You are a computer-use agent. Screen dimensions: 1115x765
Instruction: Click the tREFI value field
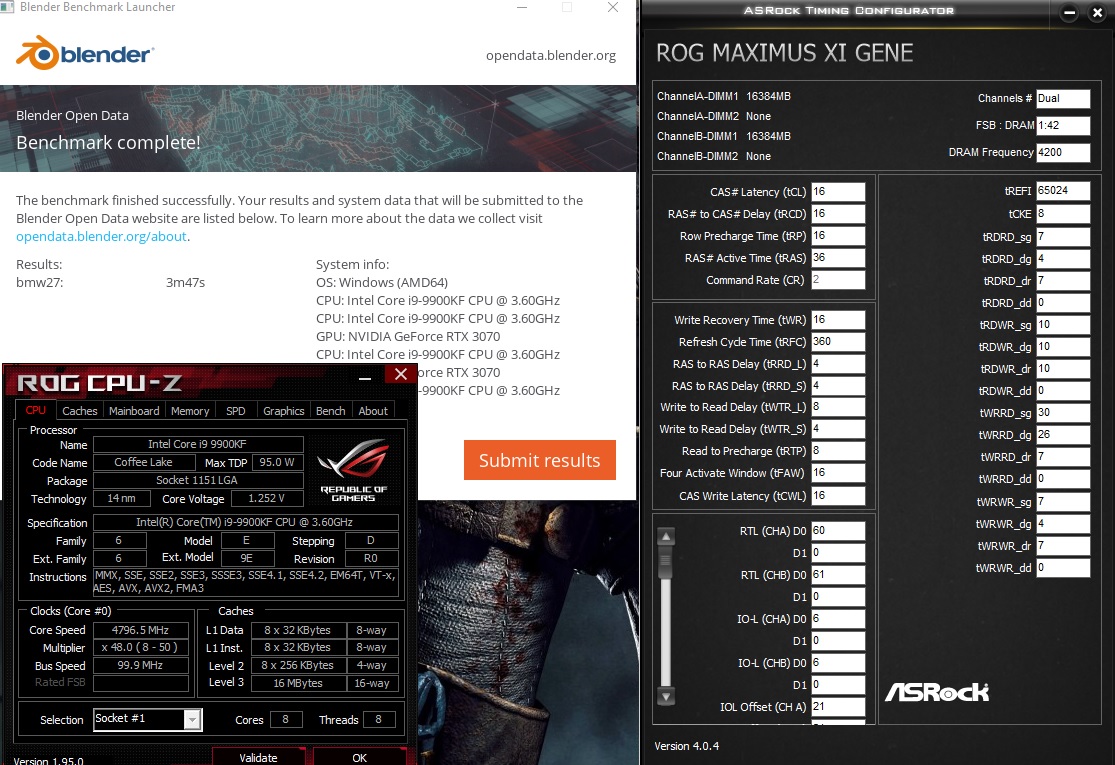1062,191
